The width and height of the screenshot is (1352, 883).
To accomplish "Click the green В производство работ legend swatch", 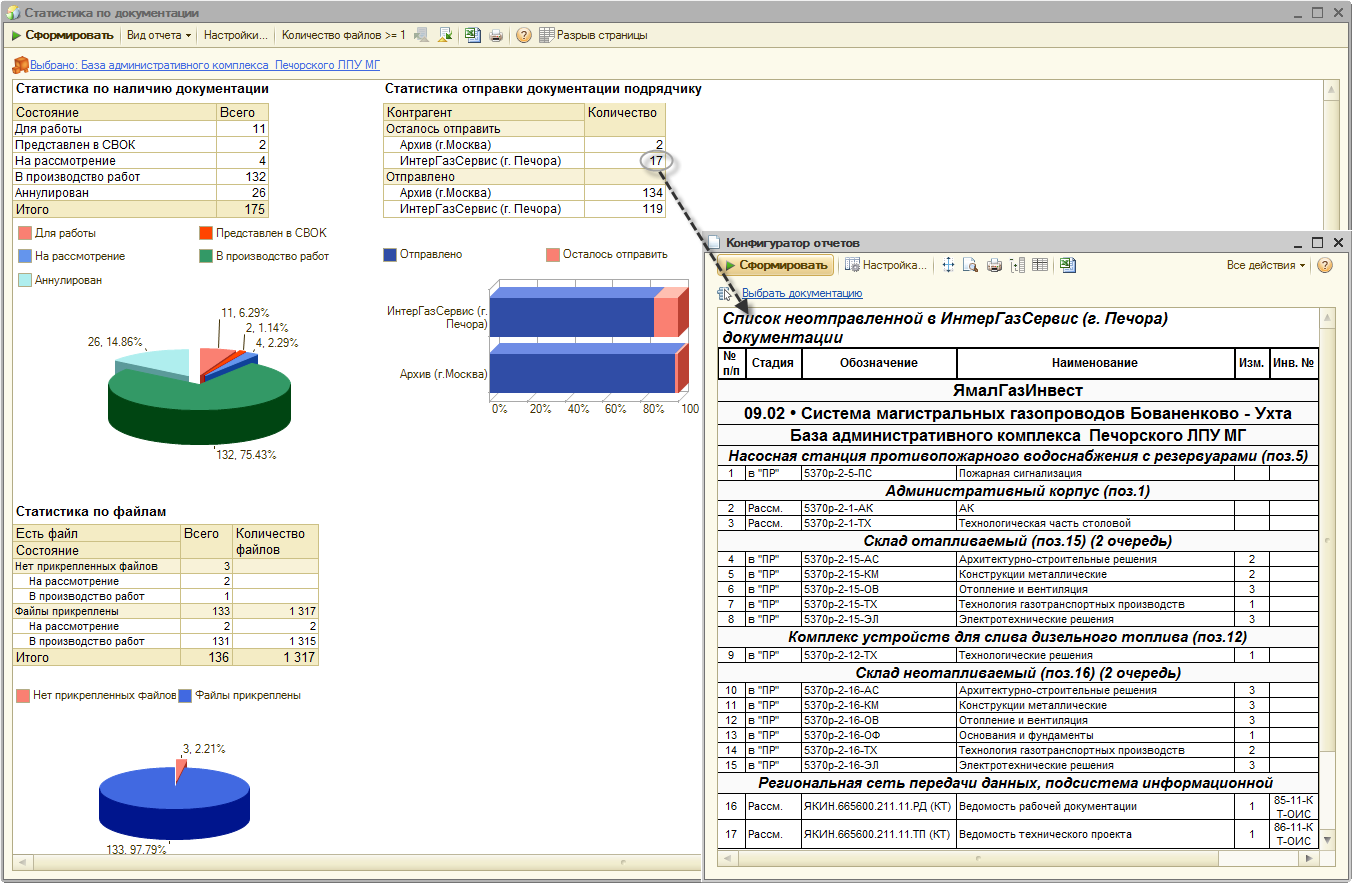I will pos(208,256).
